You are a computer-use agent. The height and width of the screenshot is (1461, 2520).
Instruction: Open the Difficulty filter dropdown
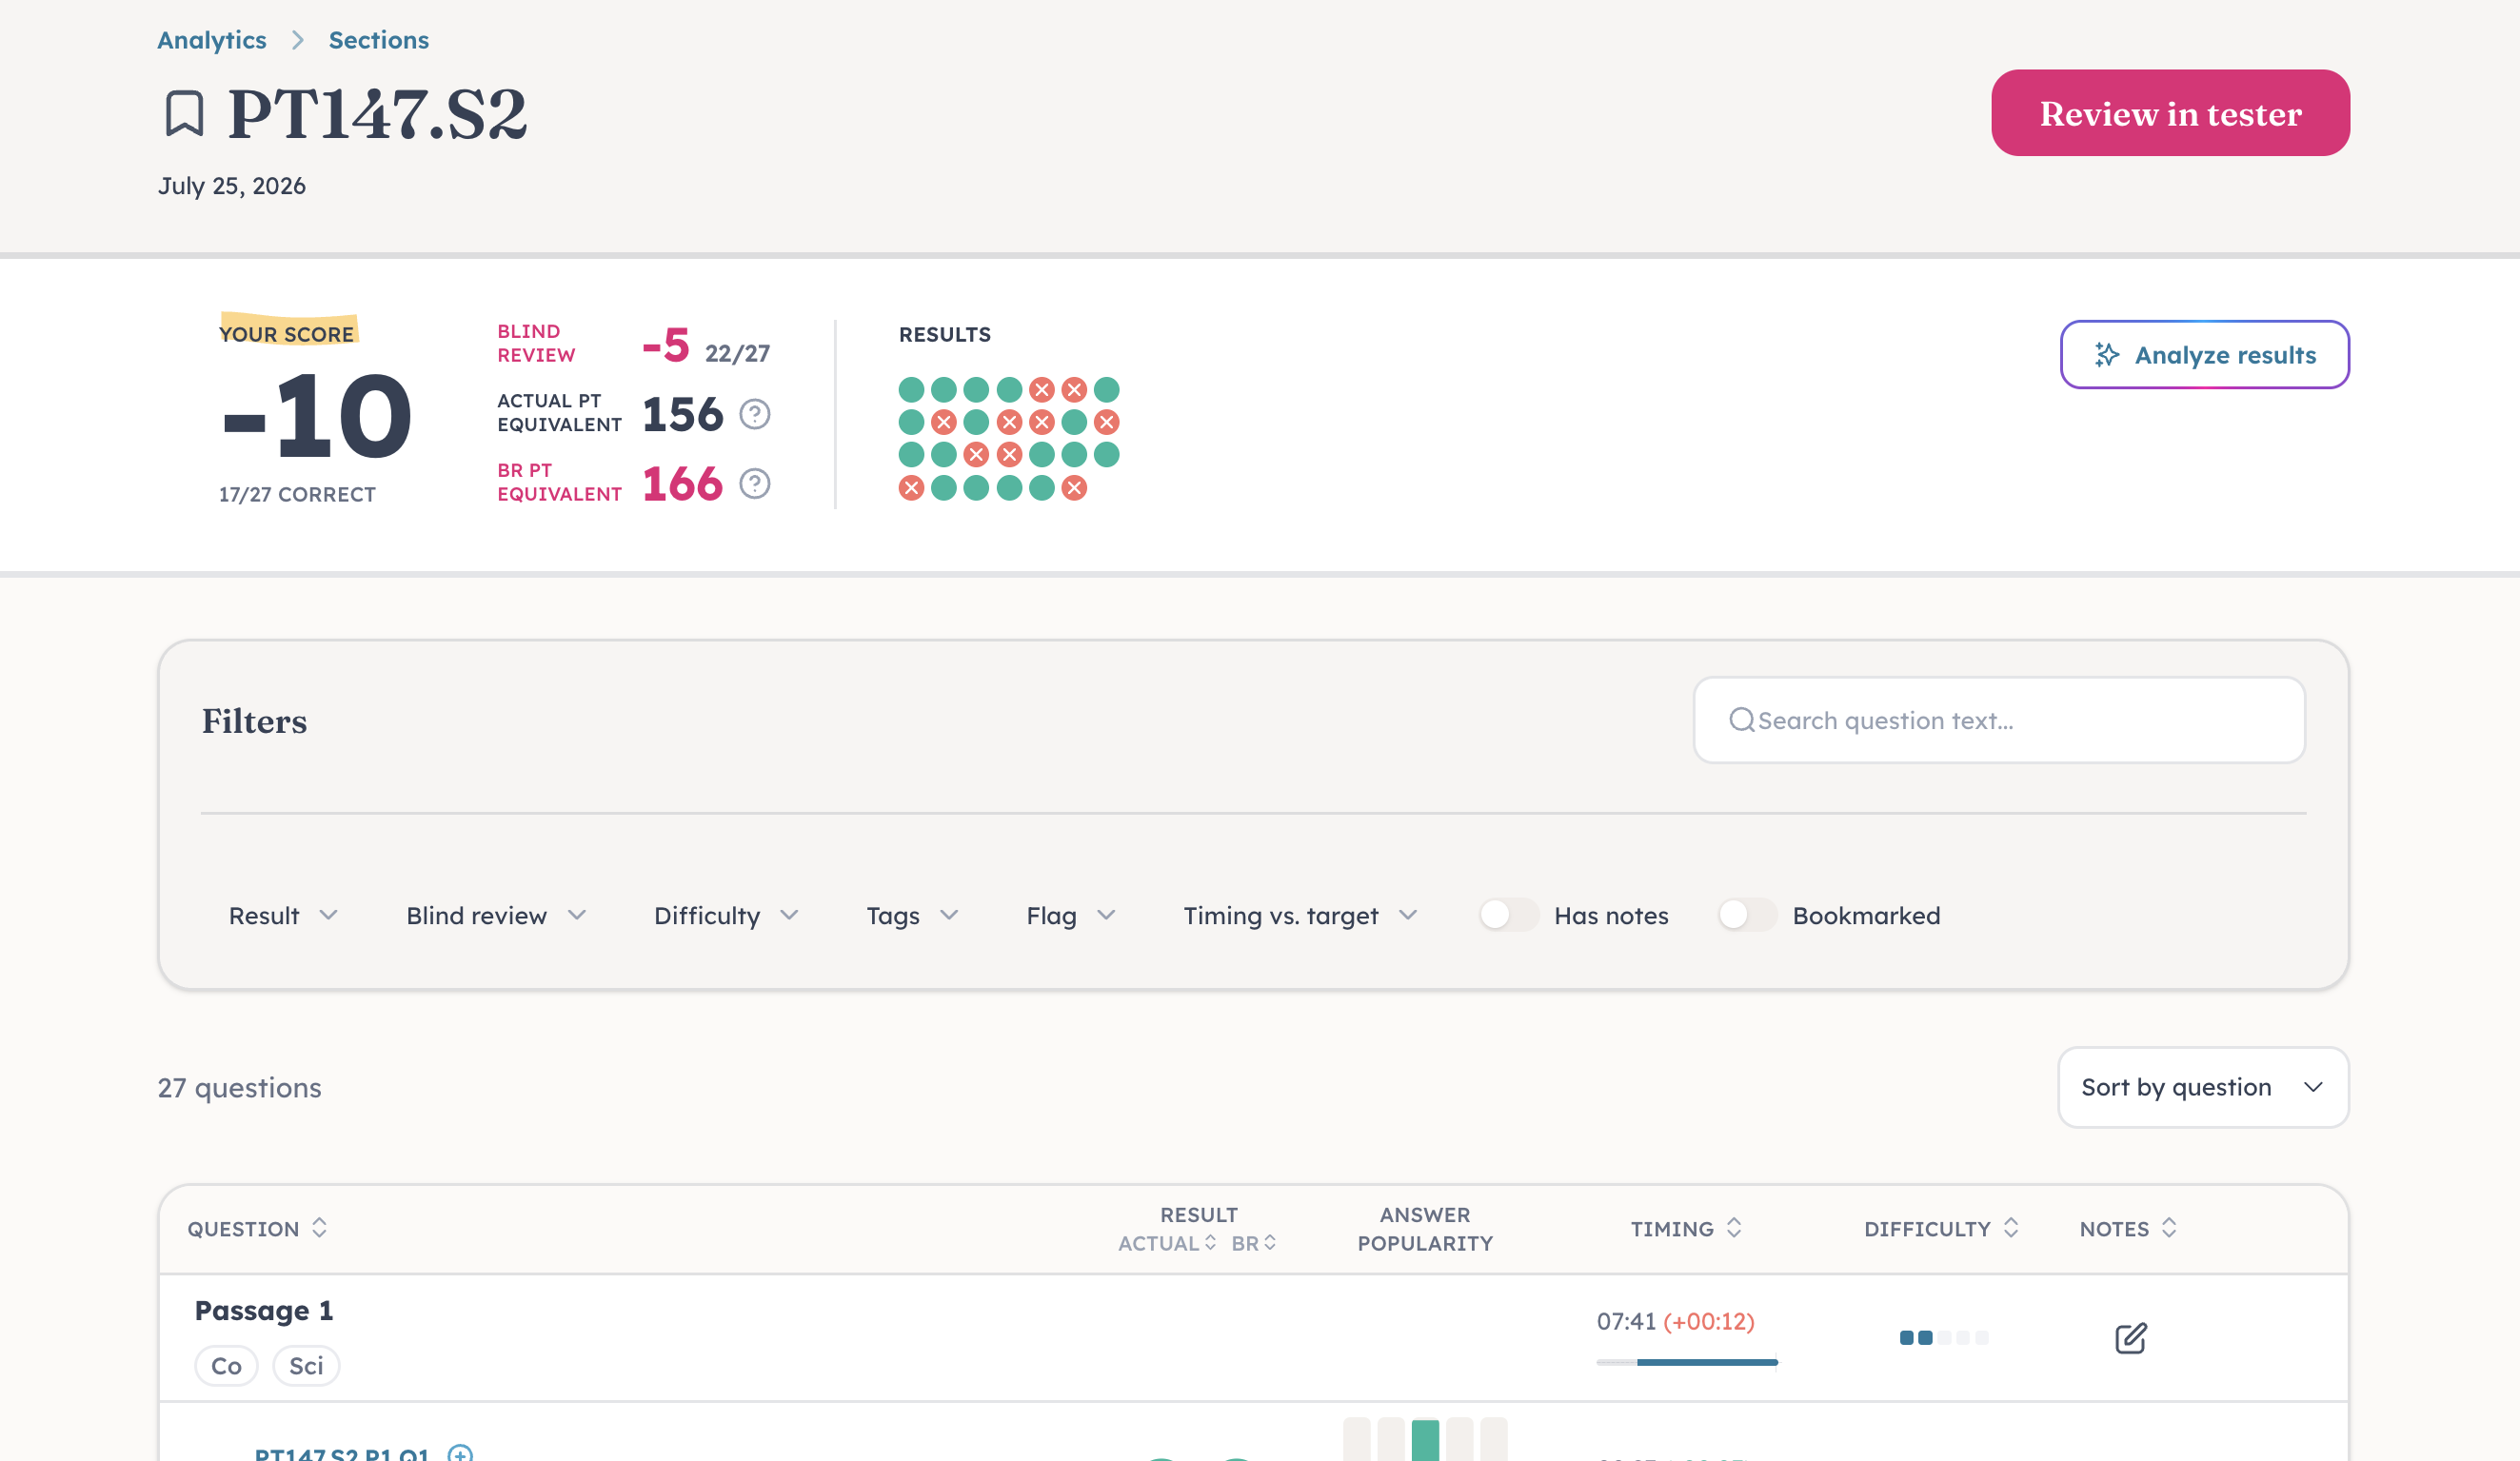[726, 916]
